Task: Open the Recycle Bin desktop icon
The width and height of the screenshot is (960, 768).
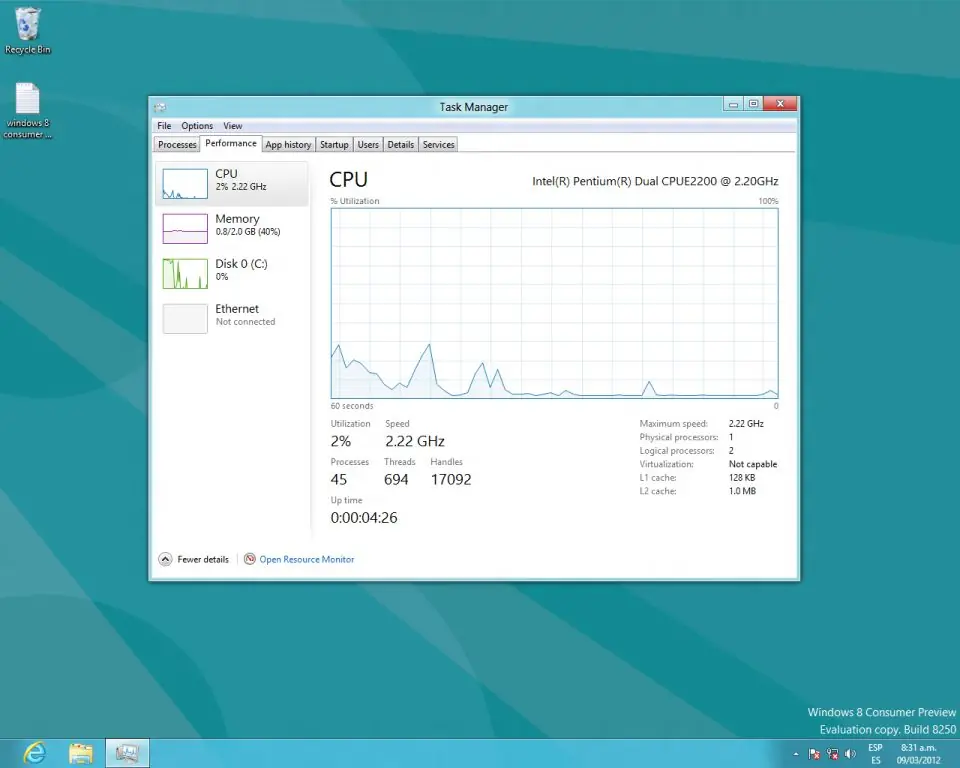Action: coord(27,31)
